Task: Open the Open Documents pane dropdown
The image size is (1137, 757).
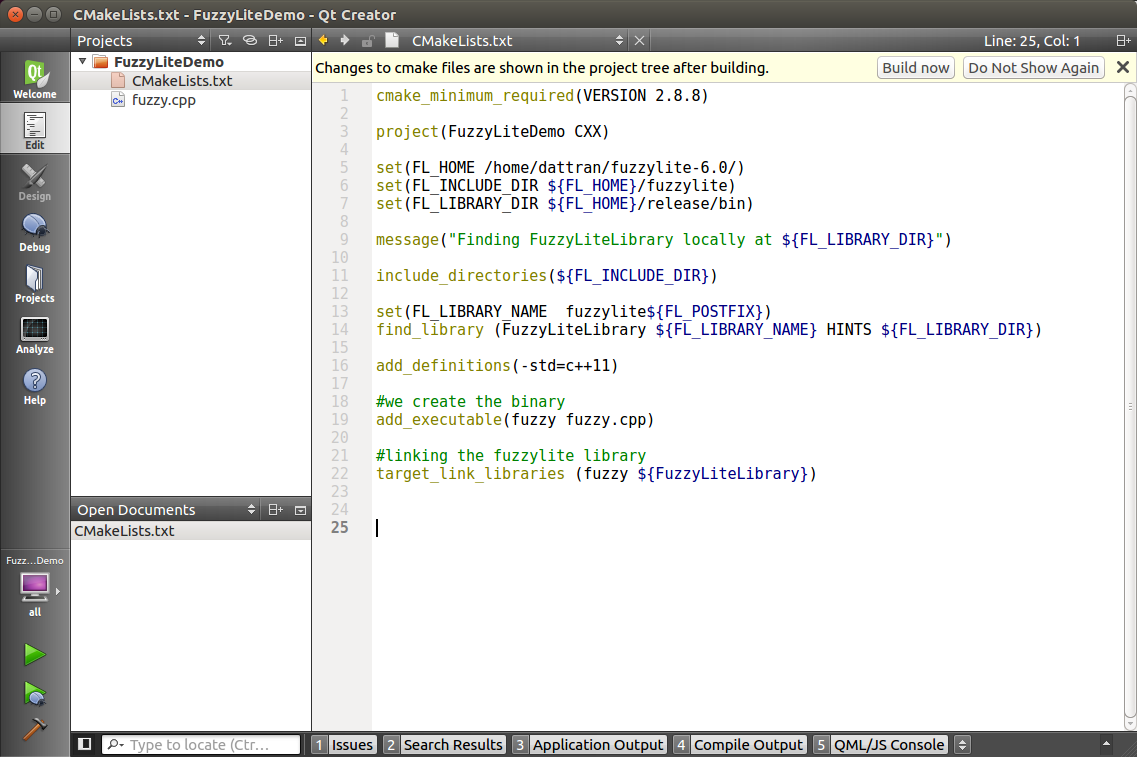Action: pos(166,510)
